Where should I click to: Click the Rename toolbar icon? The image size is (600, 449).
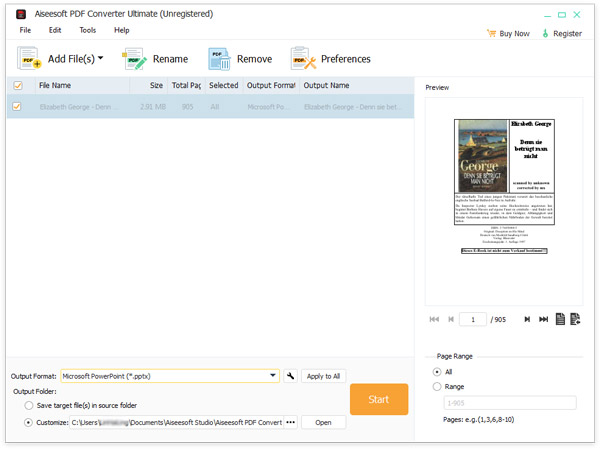click(x=134, y=60)
